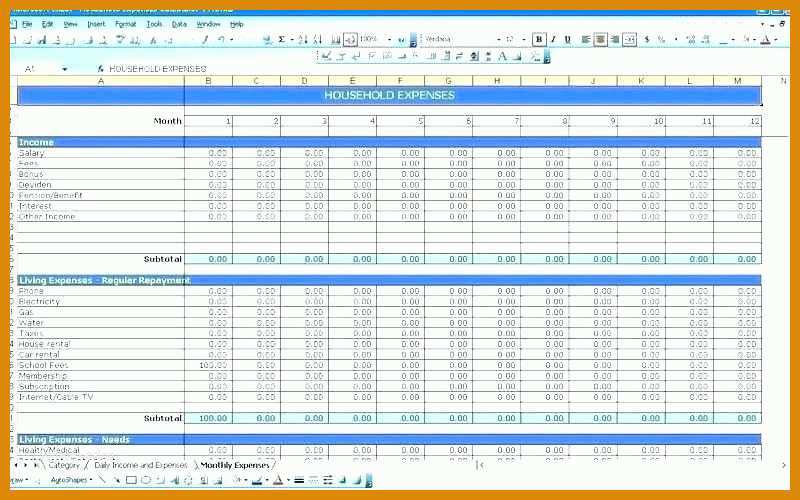Select the Rectangle drawing tool
Image resolution: width=800 pixels, height=500 pixels.
[131, 480]
